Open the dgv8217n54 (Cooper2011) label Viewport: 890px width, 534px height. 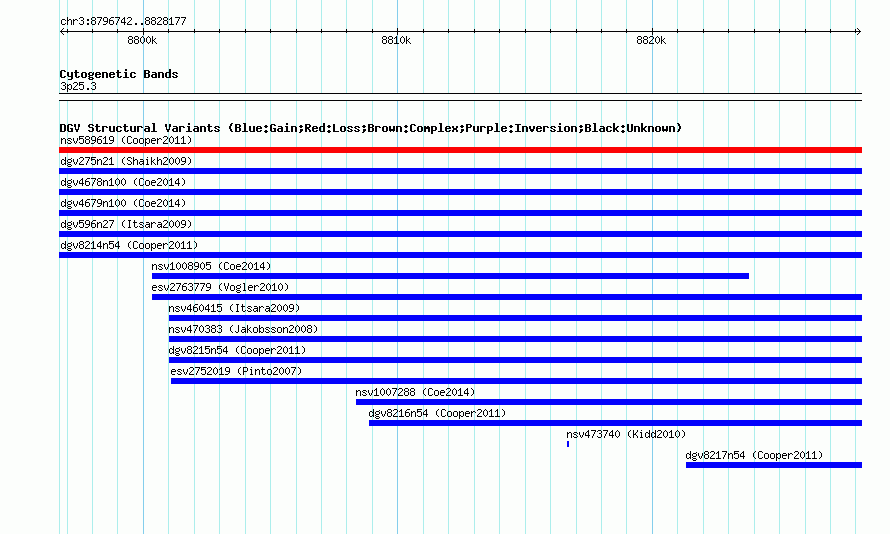click(754, 455)
